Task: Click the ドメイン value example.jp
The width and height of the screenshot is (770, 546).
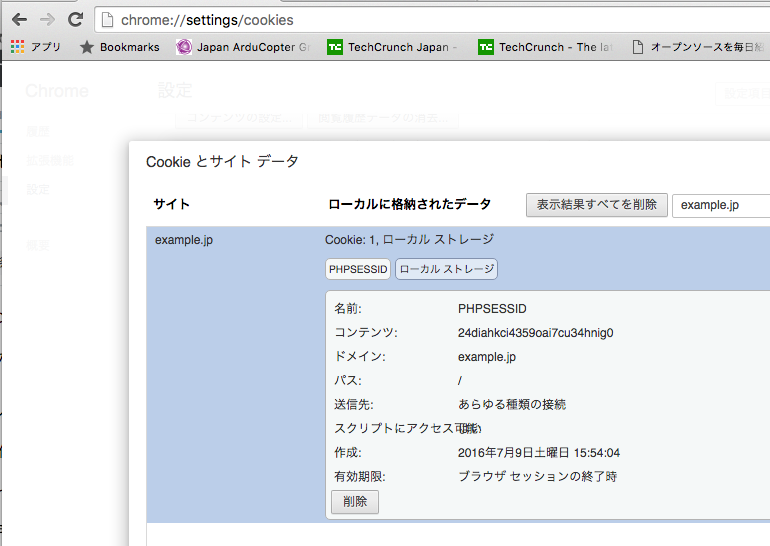Action: tap(487, 357)
